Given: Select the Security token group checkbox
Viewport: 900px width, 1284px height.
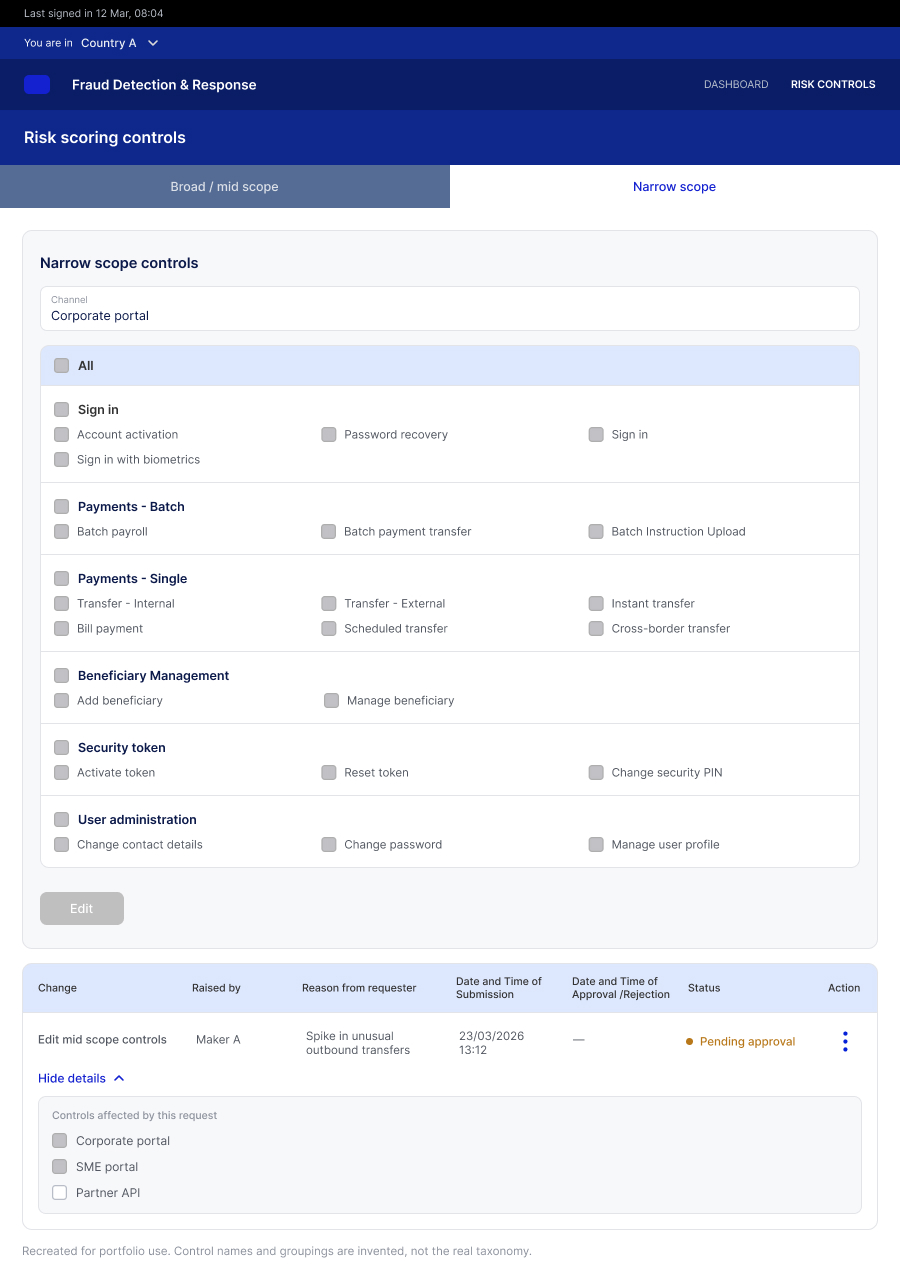Looking at the screenshot, I should [x=62, y=748].
